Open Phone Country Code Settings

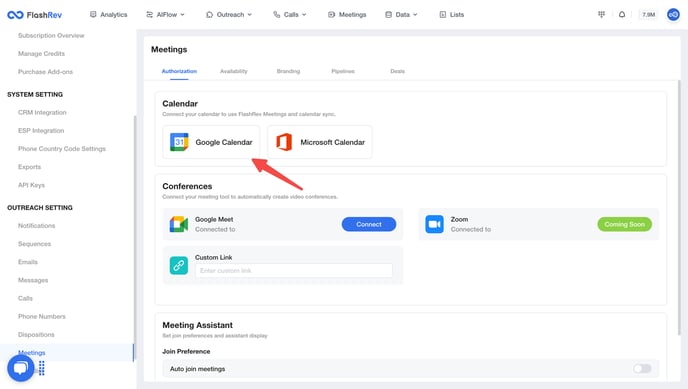62,149
